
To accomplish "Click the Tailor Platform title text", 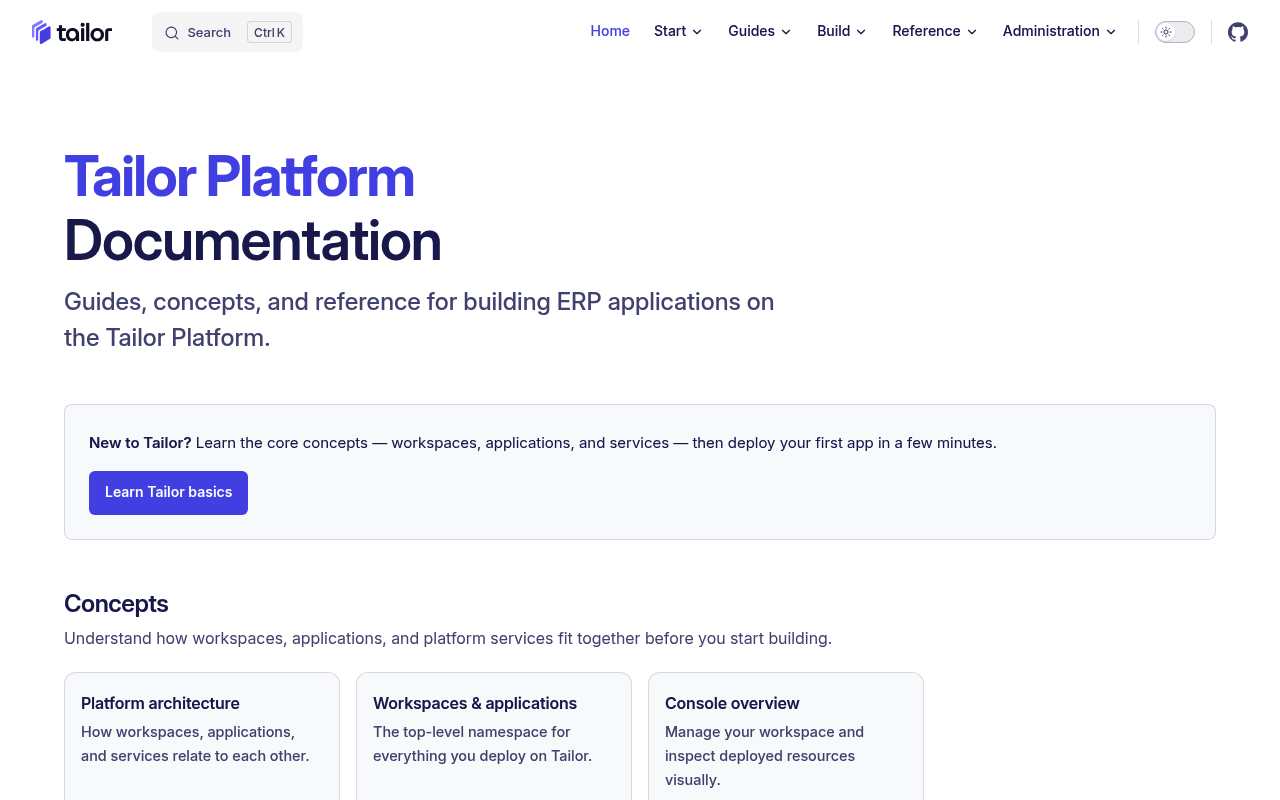I will (239, 176).
